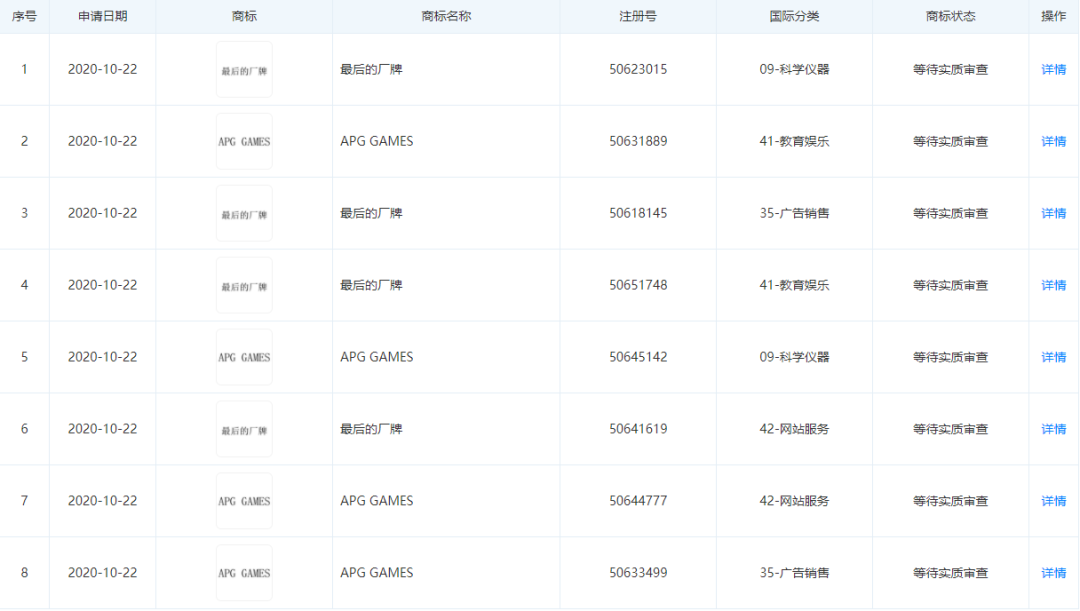Open 详情 link for registration 50651748

tap(1053, 285)
